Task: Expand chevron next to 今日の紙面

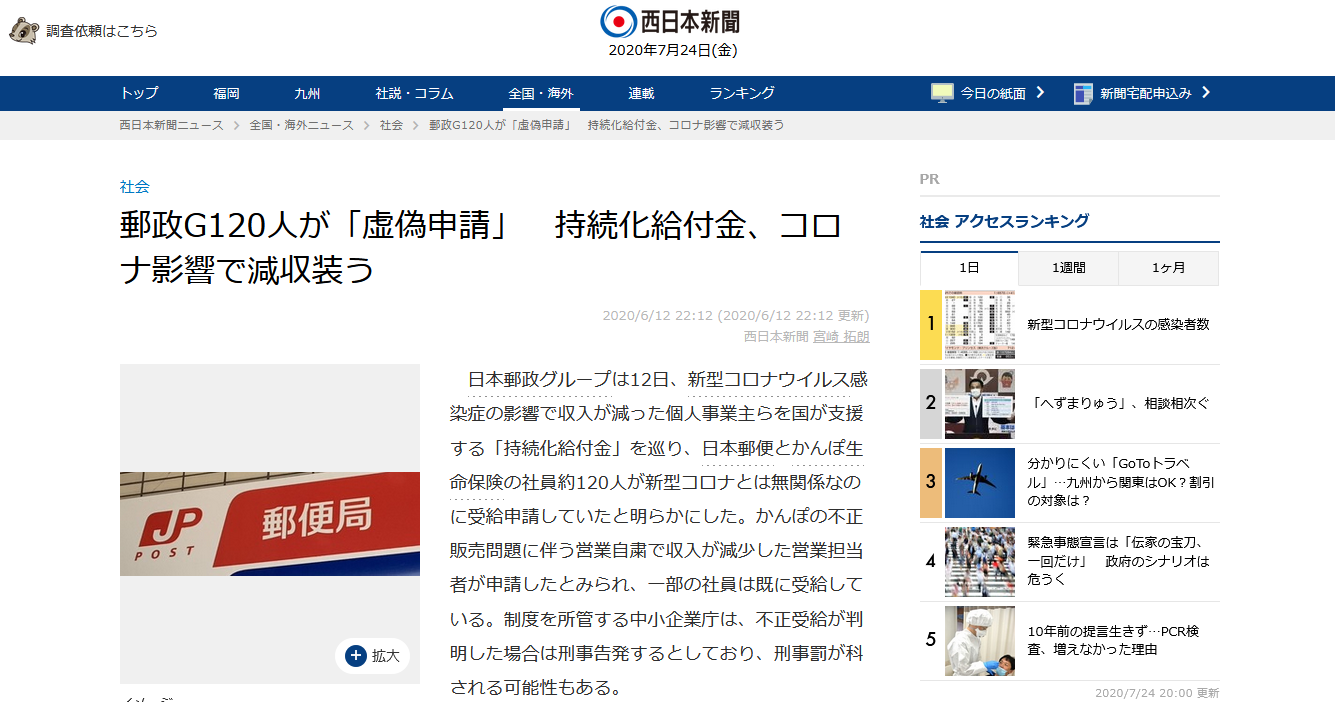Action: click(1040, 93)
